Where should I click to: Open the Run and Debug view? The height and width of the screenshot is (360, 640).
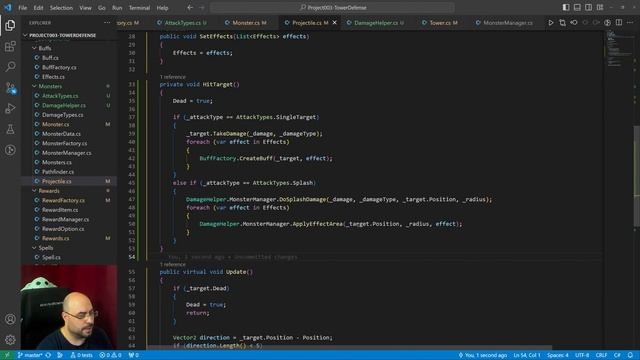[x=10, y=109]
